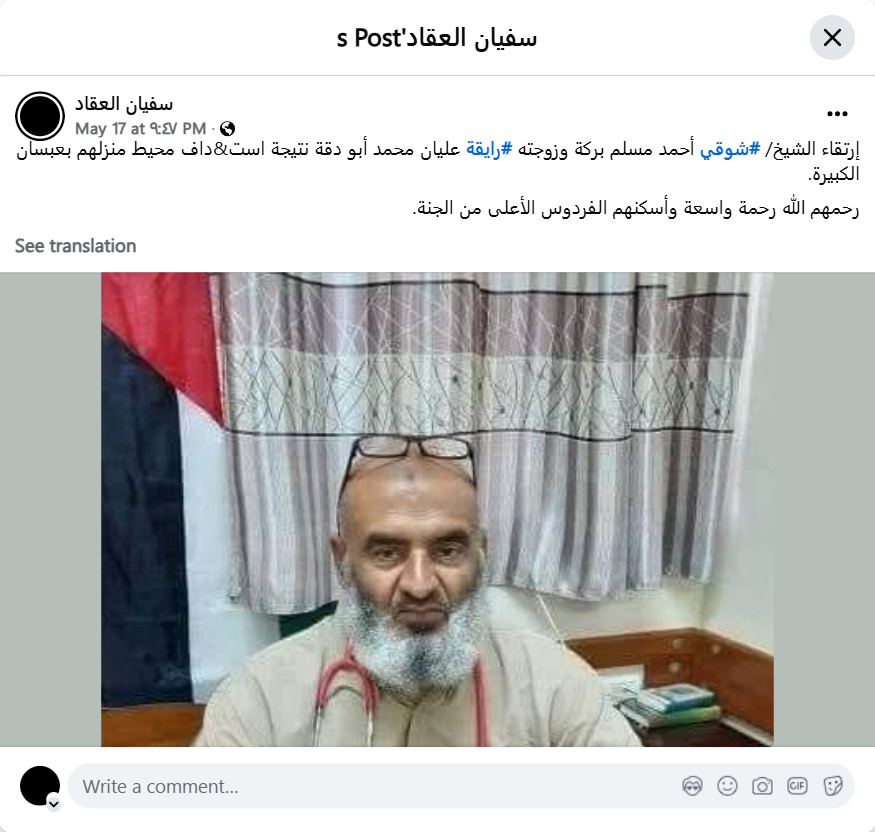Click the dialog title سفيان العقاد's Post
The height and width of the screenshot is (832, 875).
[437, 38]
